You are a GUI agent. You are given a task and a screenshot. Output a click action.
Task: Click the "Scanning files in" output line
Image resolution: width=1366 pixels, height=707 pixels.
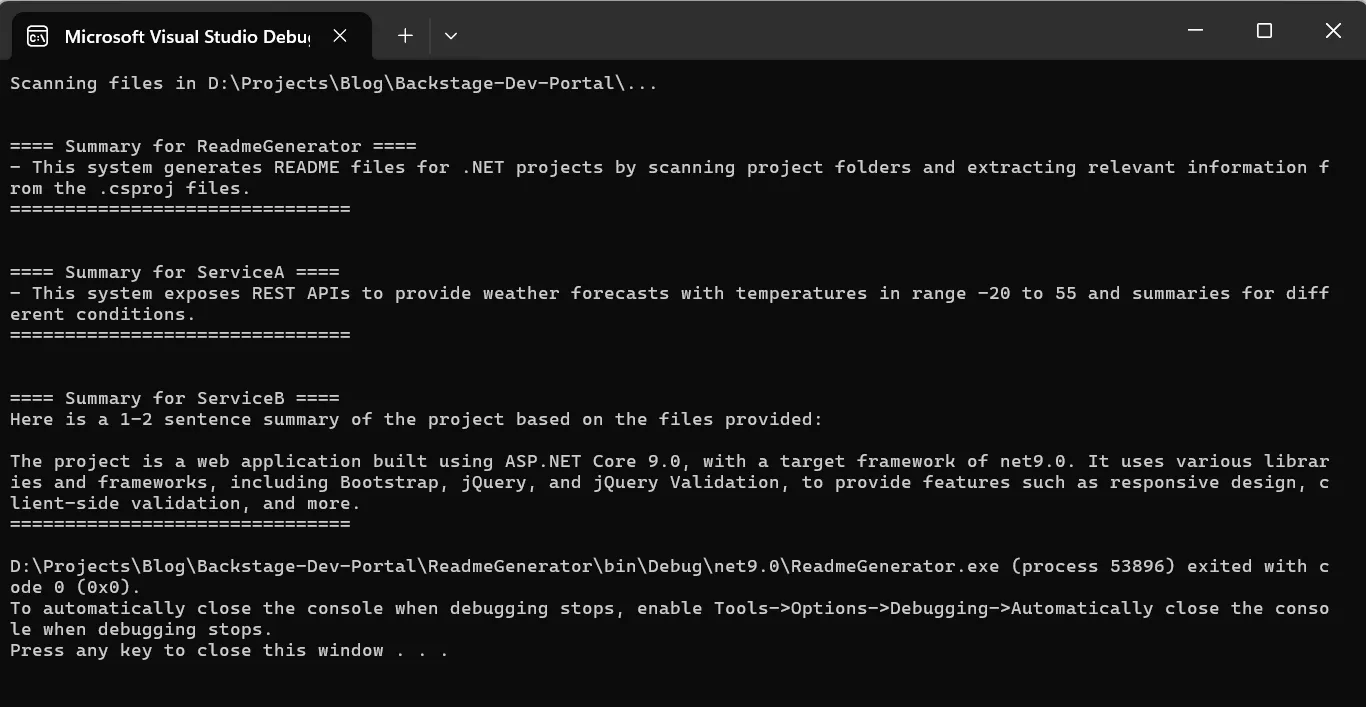[x=333, y=83]
